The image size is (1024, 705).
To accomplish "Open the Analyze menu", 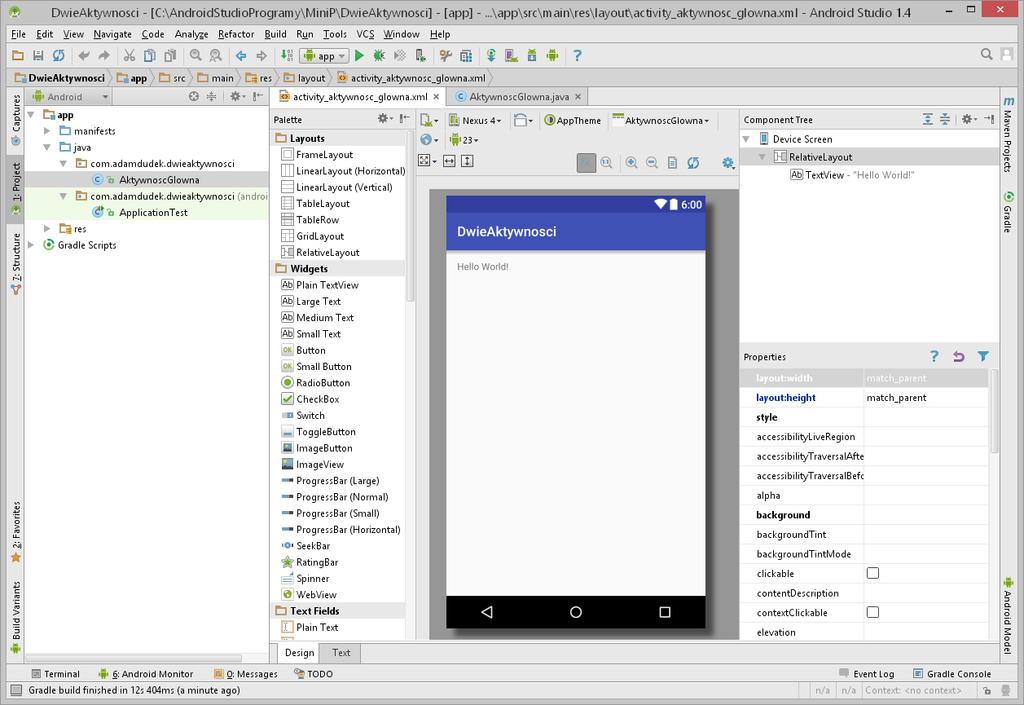I will 191,34.
